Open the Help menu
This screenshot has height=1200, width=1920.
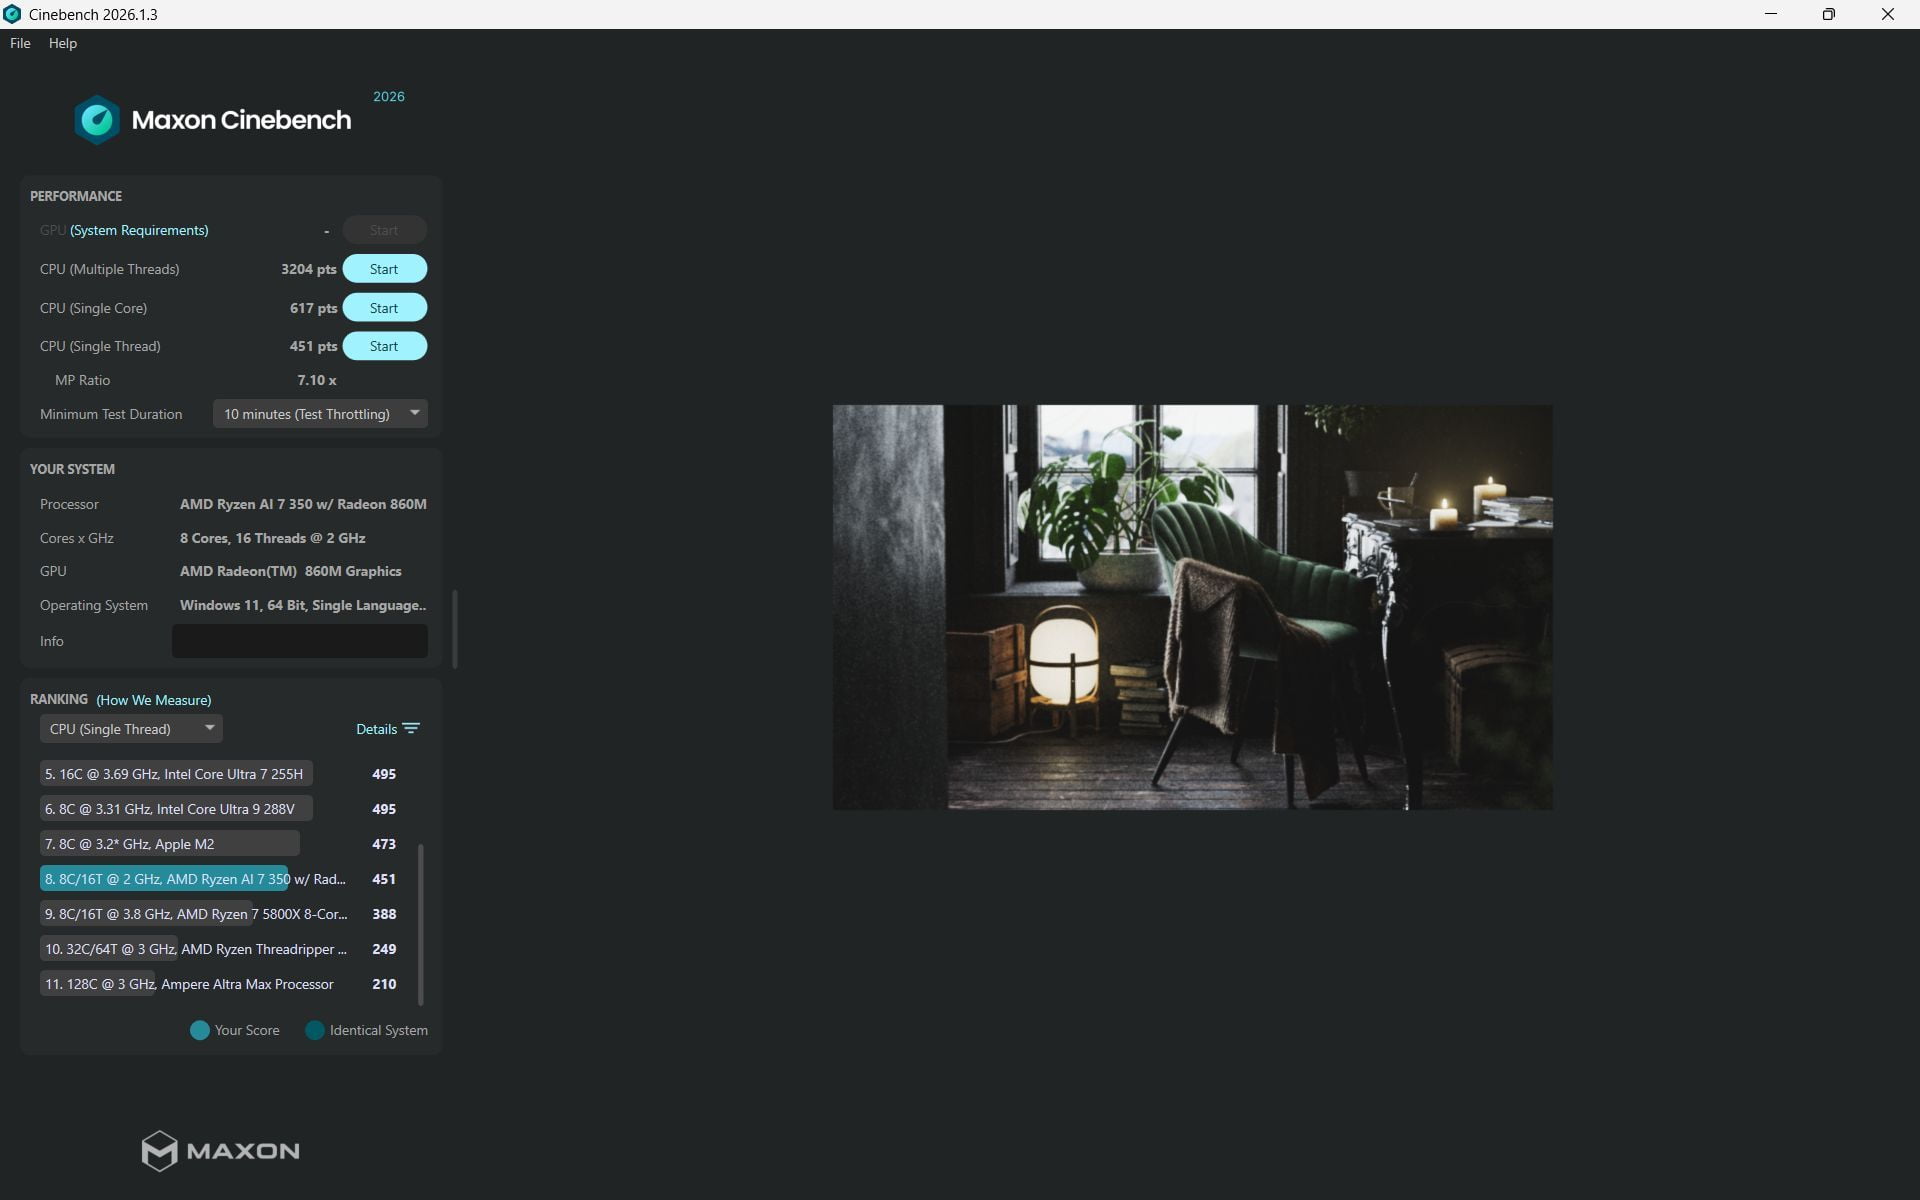pyautogui.click(x=63, y=43)
